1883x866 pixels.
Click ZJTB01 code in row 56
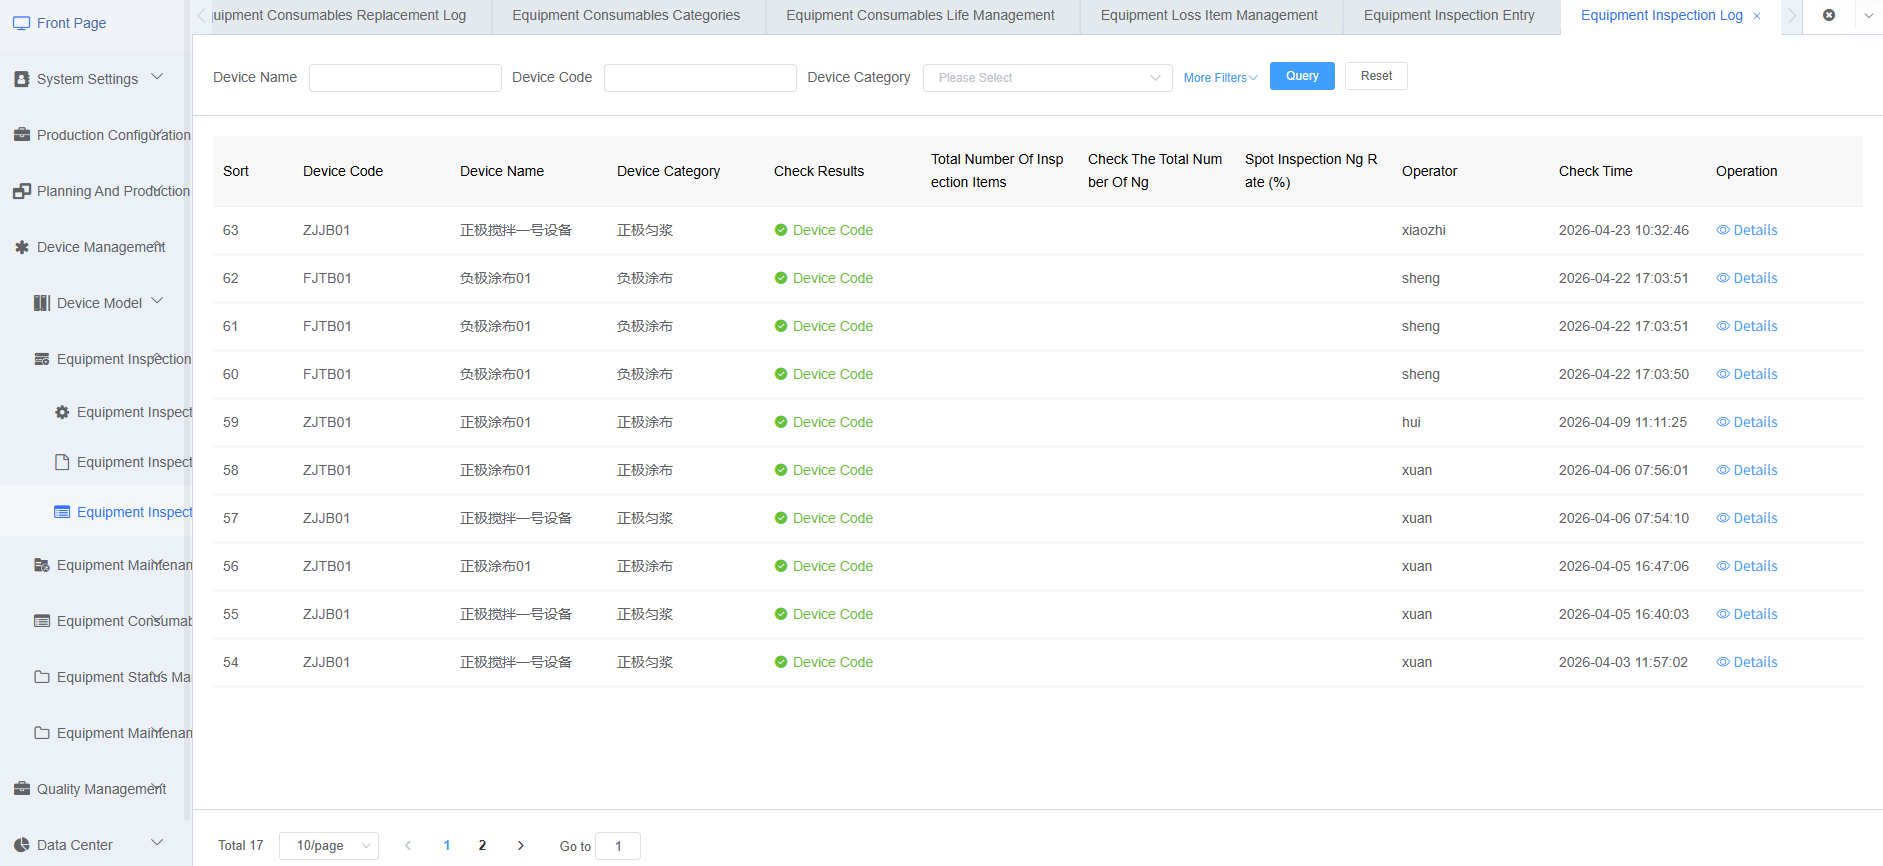point(327,566)
